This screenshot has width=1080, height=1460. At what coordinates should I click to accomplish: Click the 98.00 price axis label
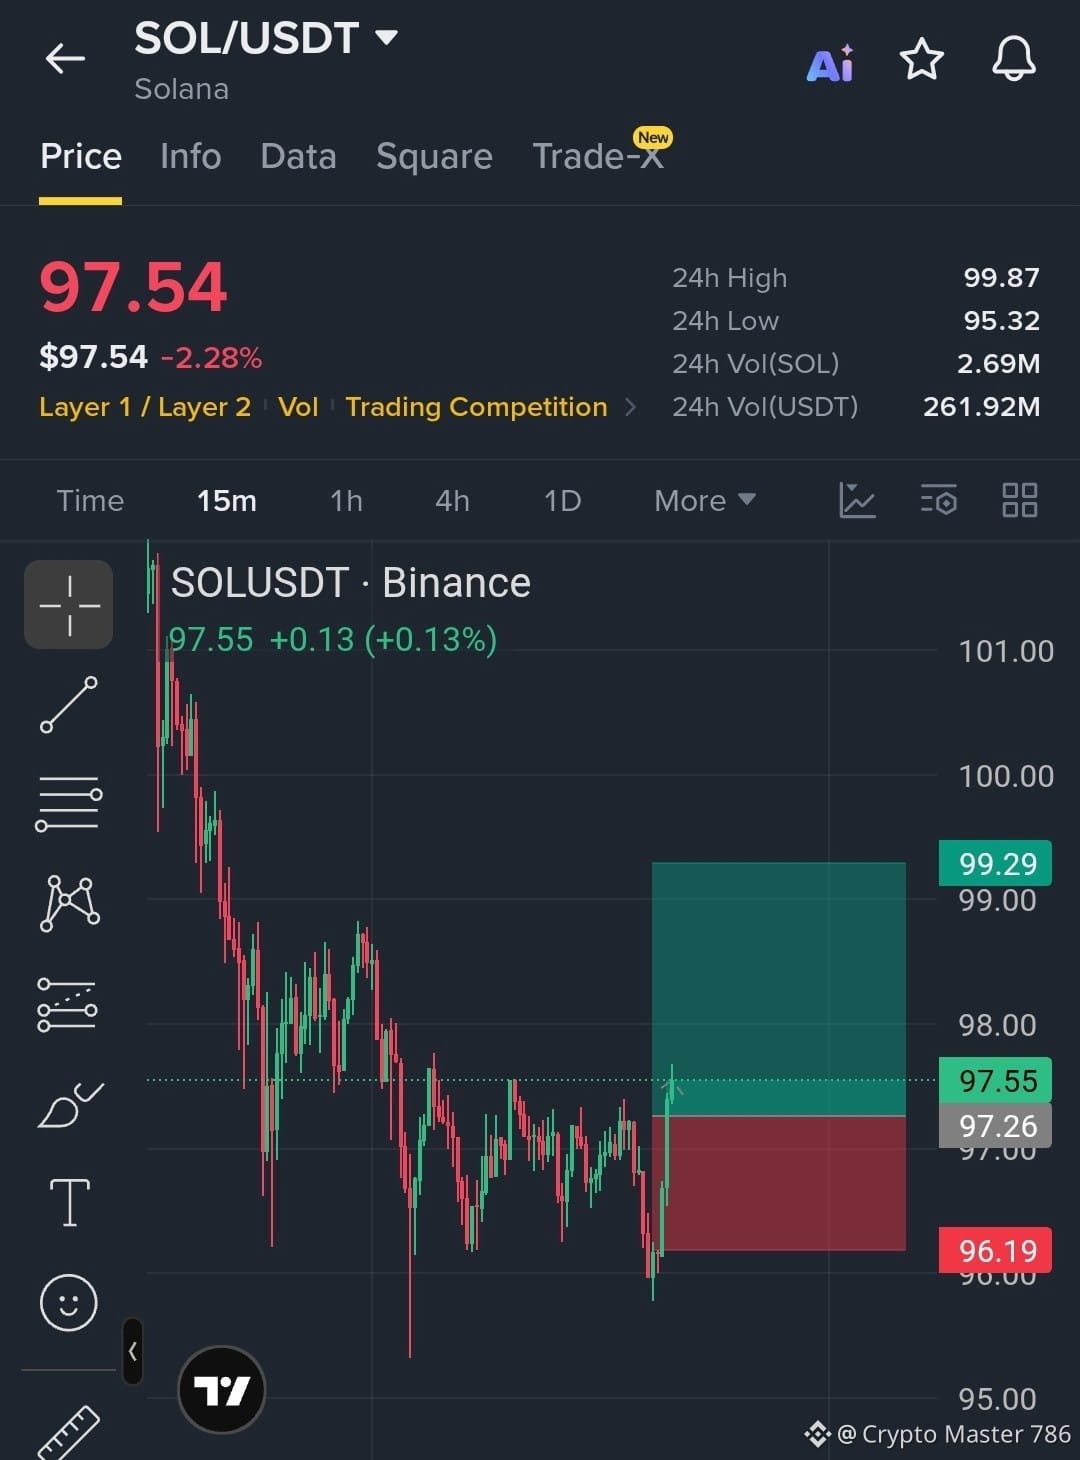pyautogui.click(x=997, y=1025)
